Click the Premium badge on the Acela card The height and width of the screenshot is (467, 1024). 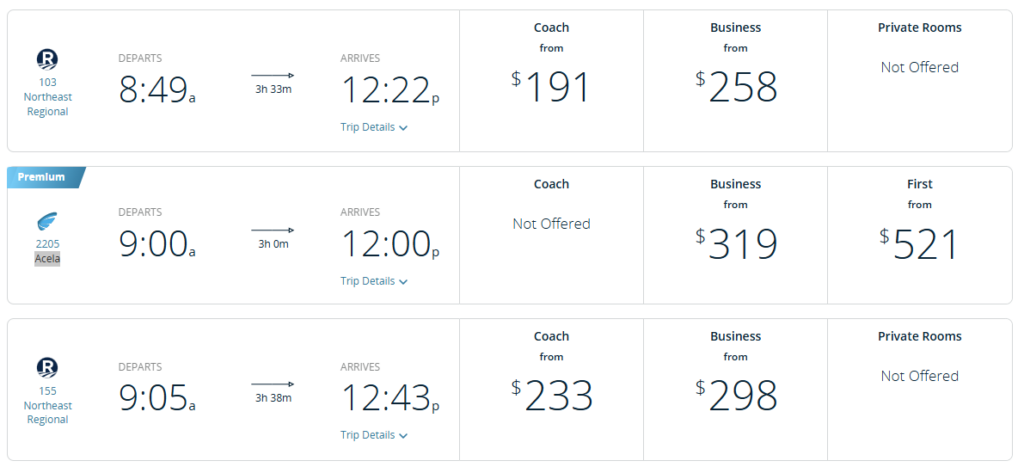pos(44,178)
